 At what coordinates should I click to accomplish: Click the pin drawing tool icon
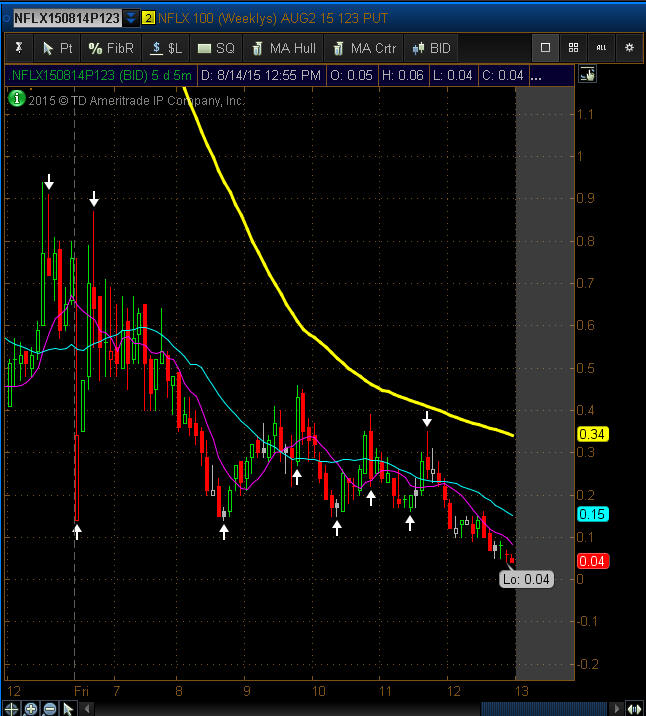coord(18,47)
